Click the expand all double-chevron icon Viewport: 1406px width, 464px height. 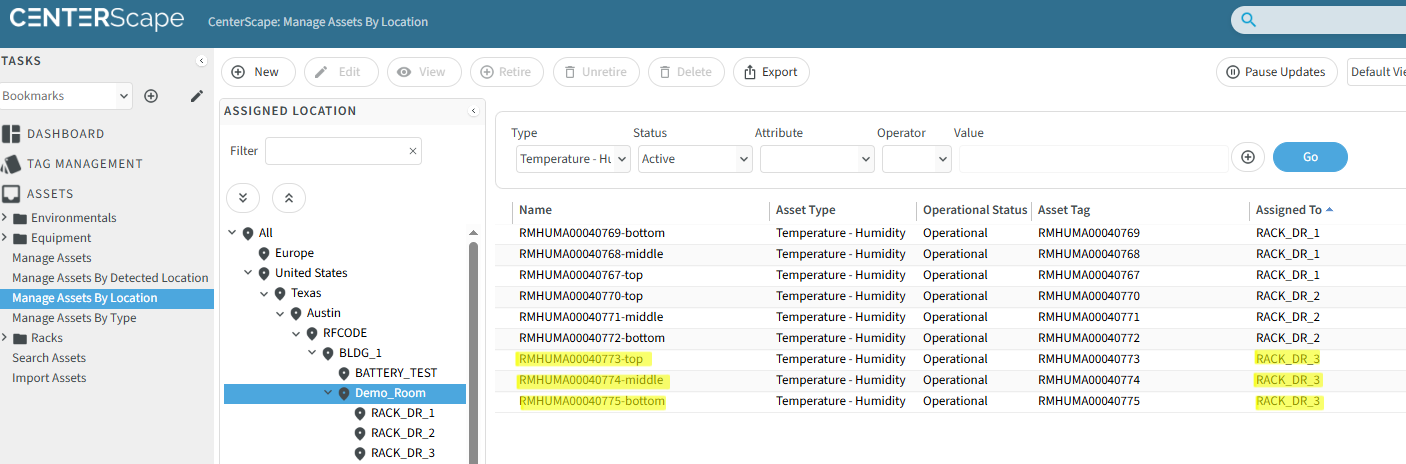click(x=243, y=197)
